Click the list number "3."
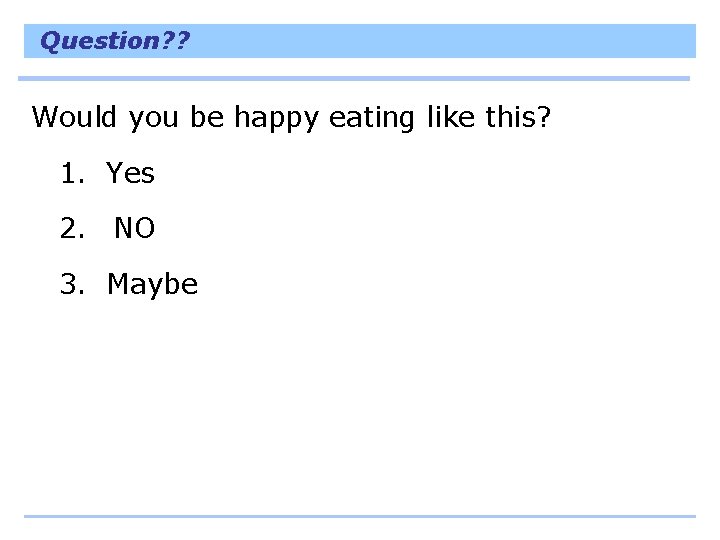This screenshot has width=720, height=540. tap(73, 284)
